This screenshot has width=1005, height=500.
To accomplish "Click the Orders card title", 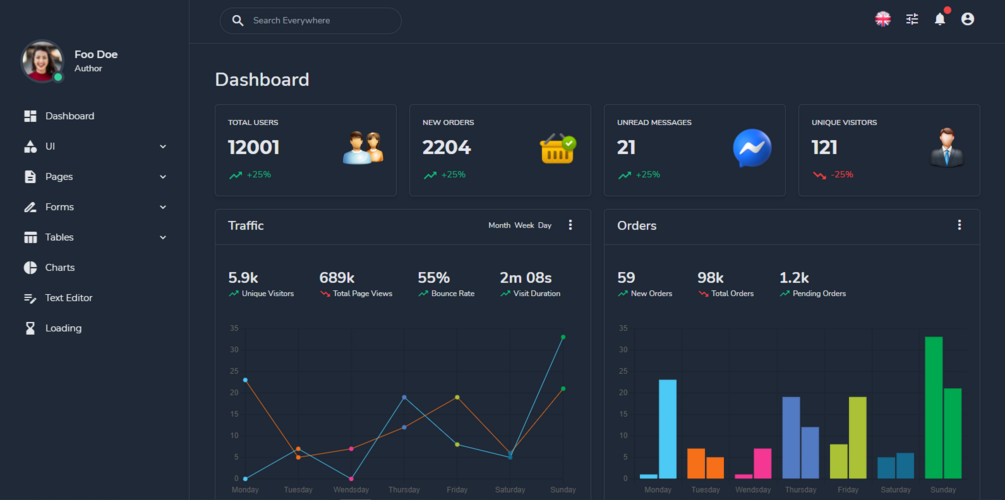I will [x=636, y=226].
